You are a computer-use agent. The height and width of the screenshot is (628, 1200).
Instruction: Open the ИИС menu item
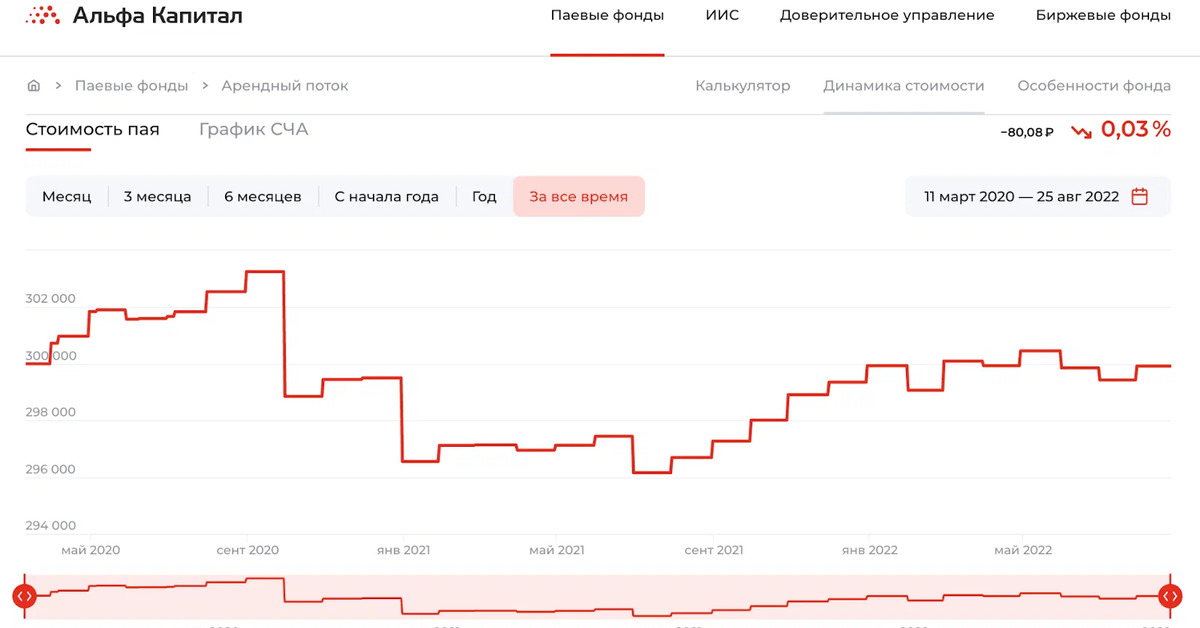[722, 16]
